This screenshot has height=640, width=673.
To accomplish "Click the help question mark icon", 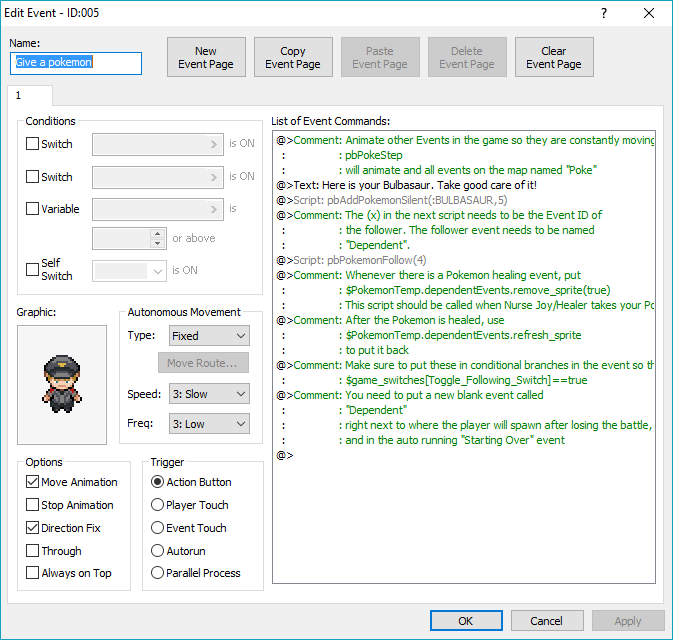I will tap(603, 13).
